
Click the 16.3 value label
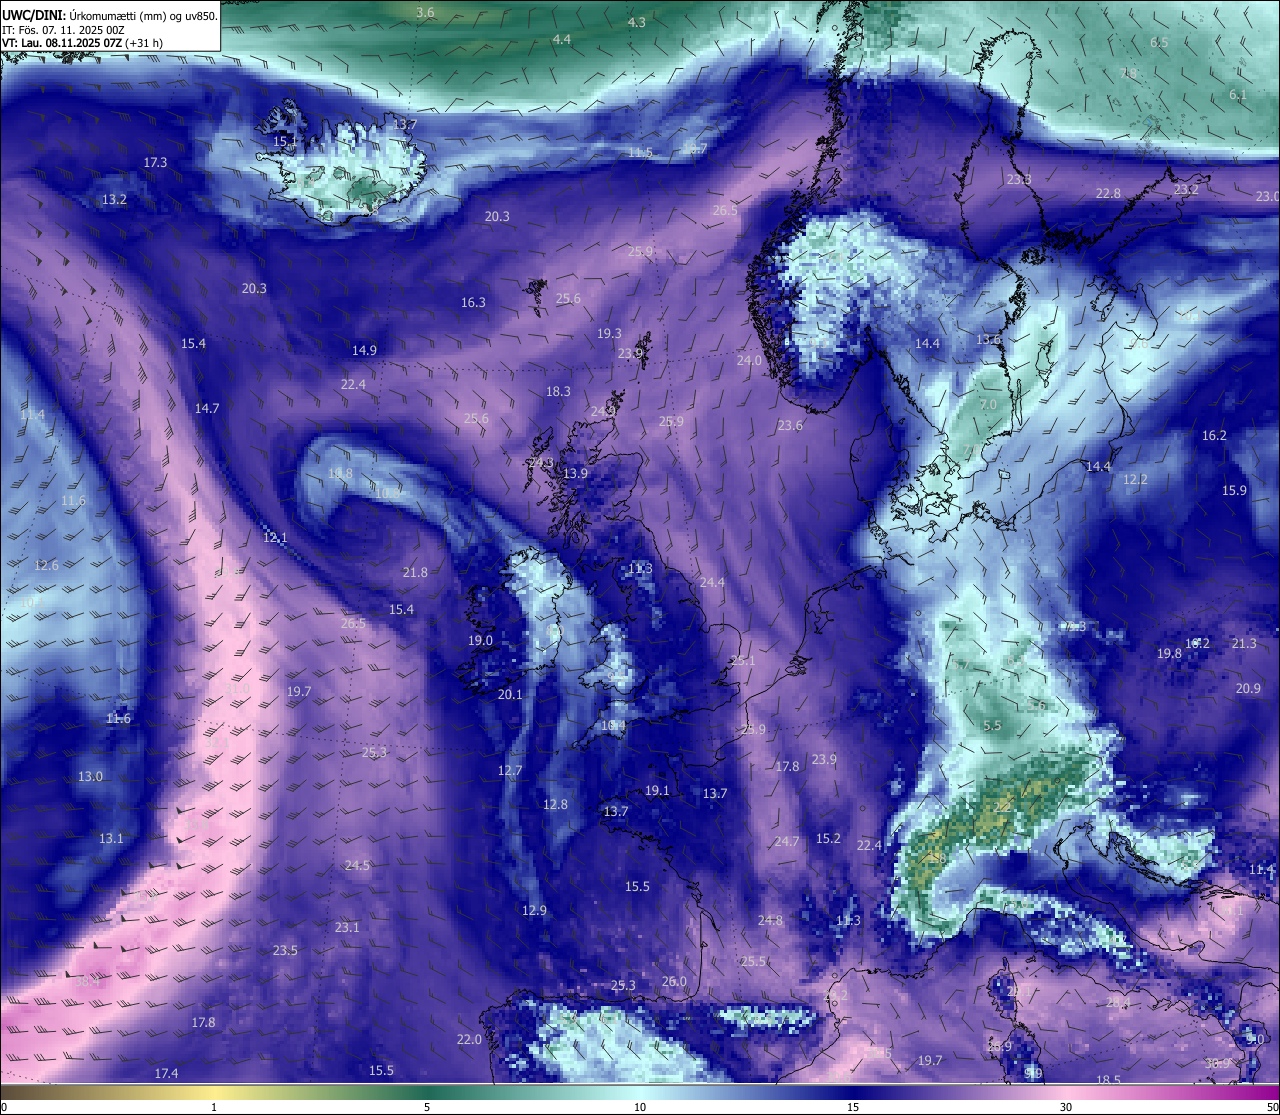tap(473, 303)
